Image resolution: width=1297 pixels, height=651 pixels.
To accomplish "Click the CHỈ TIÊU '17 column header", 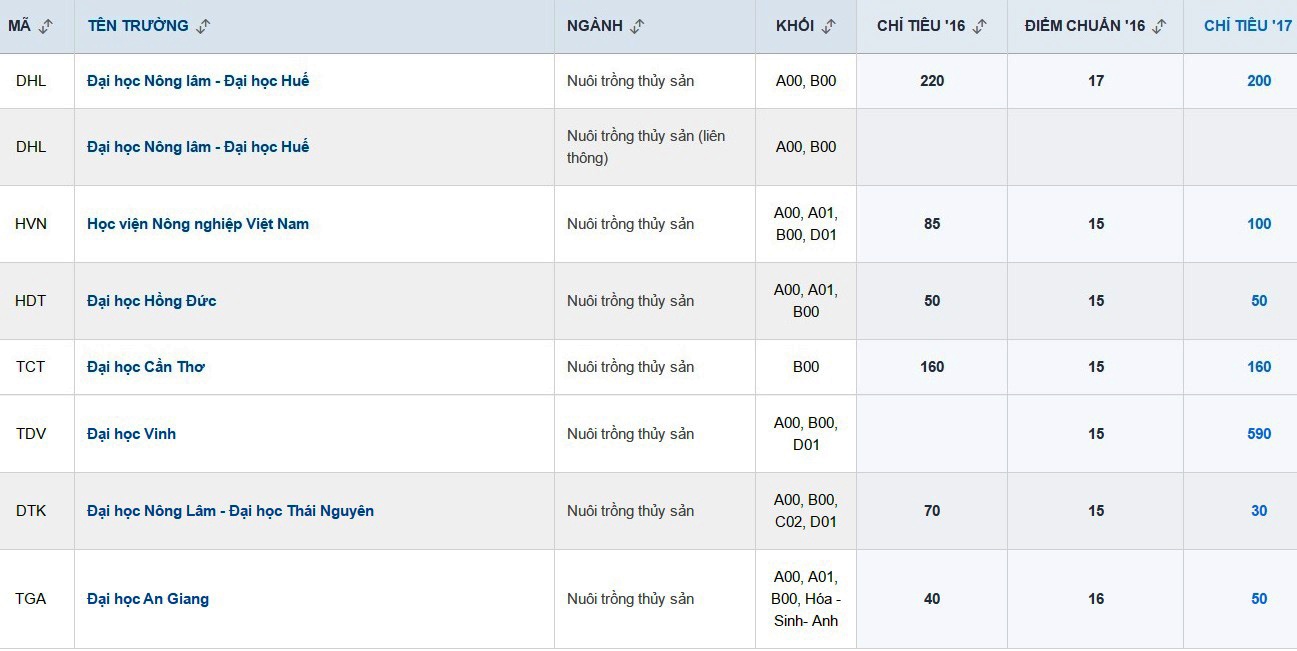I will point(1247,26).
